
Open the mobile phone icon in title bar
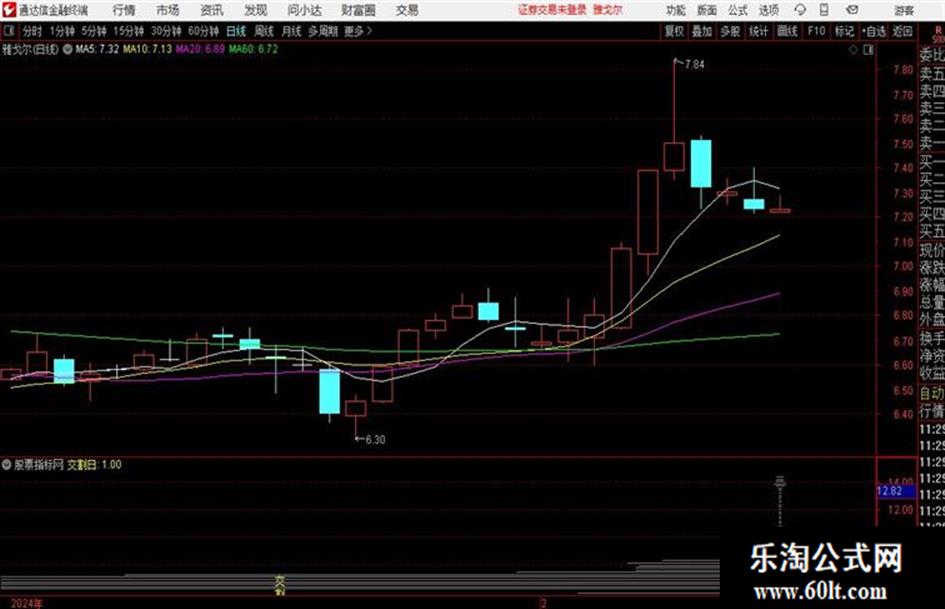(824, 10)
